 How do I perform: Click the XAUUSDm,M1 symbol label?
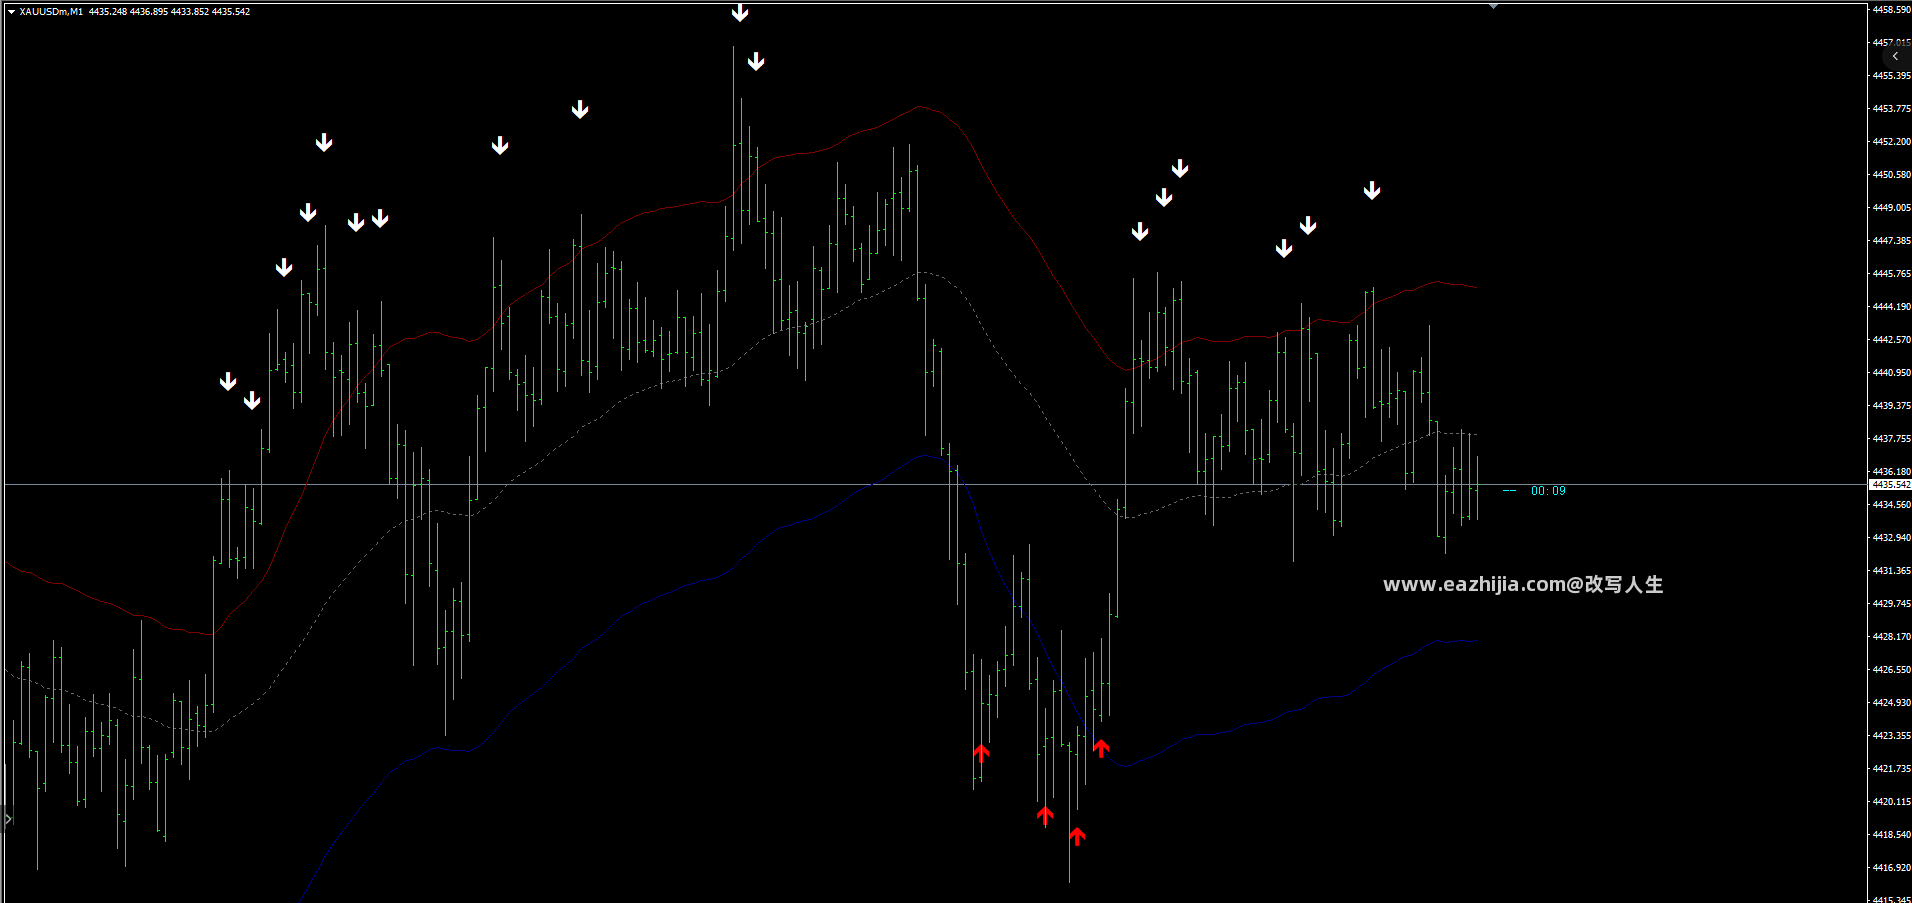tap(51, 12)
